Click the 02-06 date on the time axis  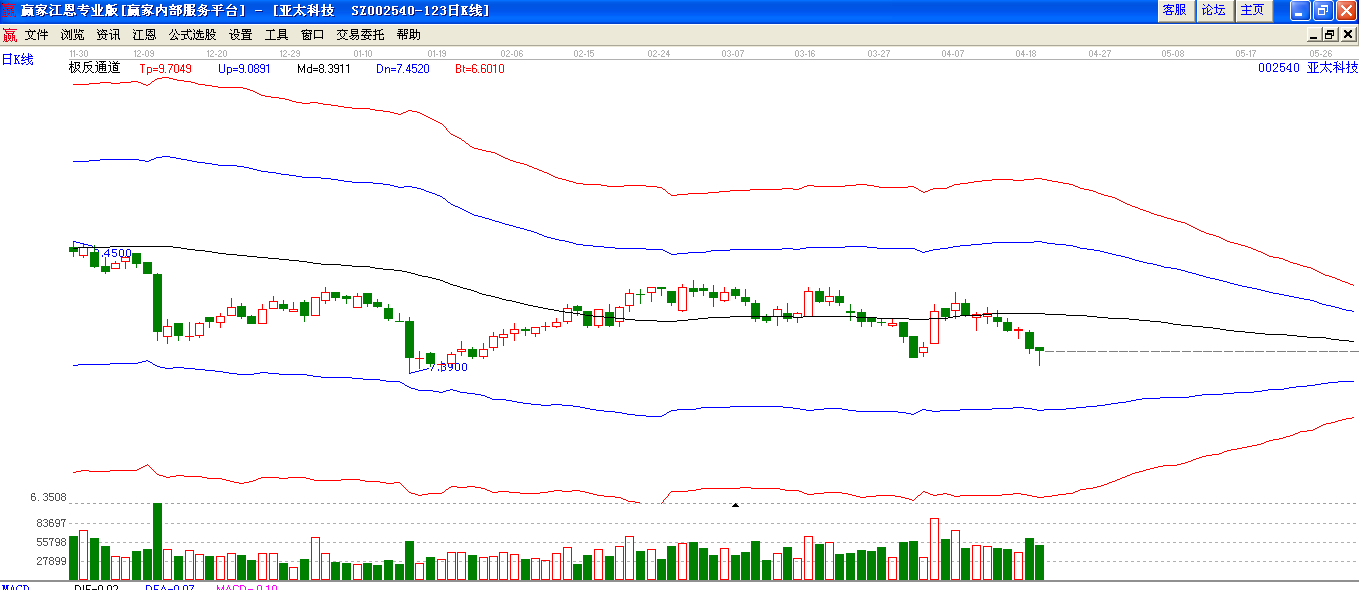(512, 53)
